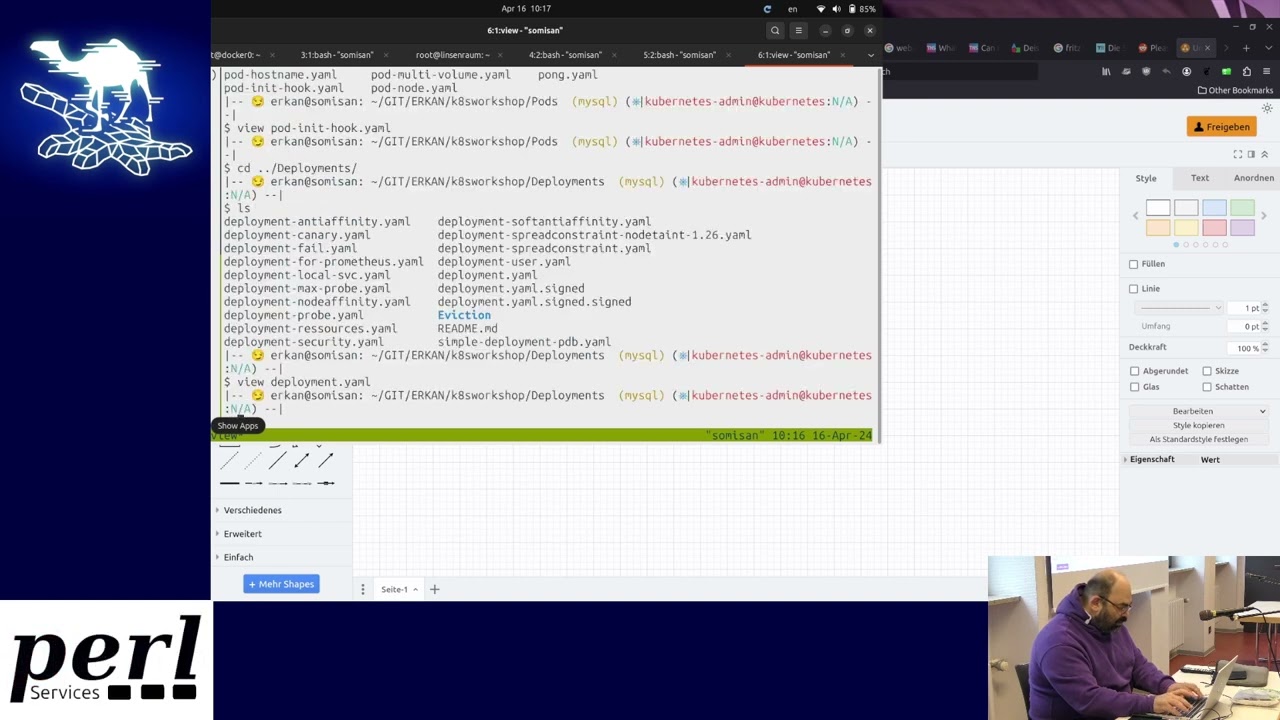The image size is (1280, 720).
Task: Click the orange Freigeben share button
Action: 1222,127
